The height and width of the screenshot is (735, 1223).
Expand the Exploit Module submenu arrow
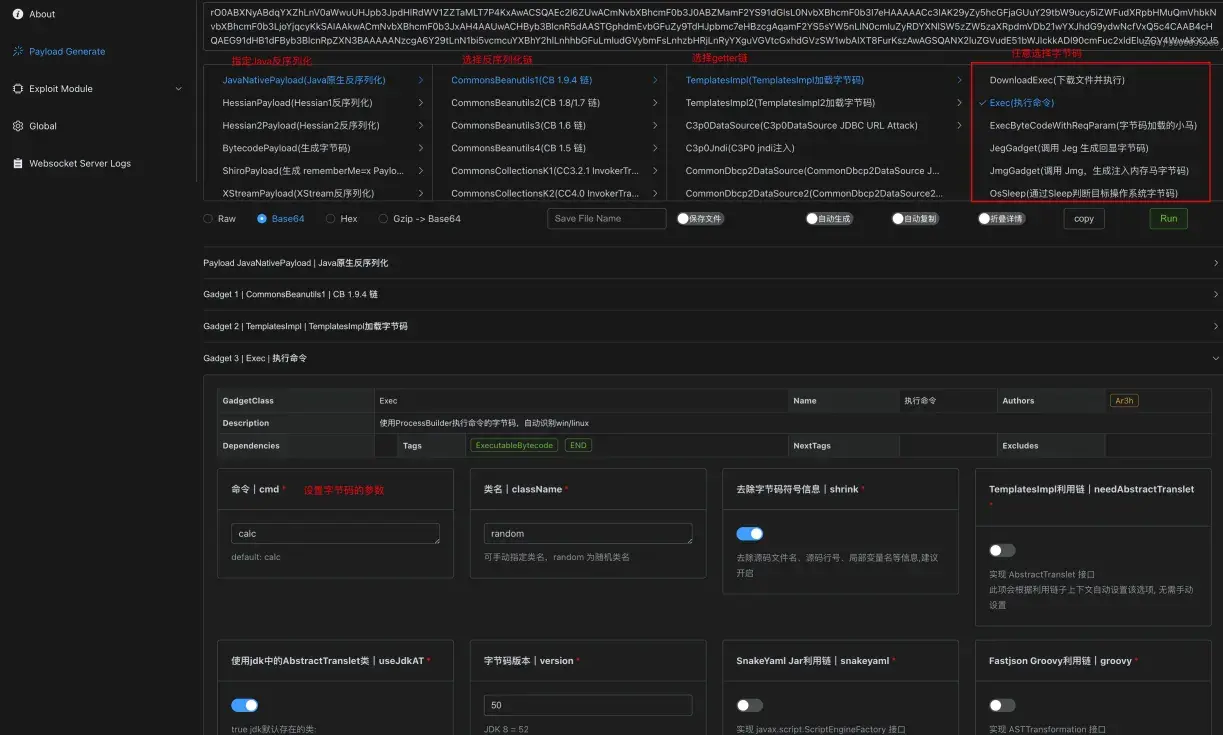[179, 89]
